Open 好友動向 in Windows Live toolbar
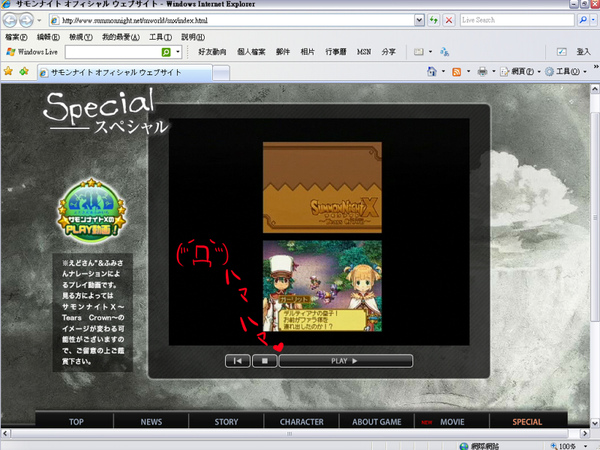This screenshot has height=450, width=600. pyautogui.click(x=212, y=52)
